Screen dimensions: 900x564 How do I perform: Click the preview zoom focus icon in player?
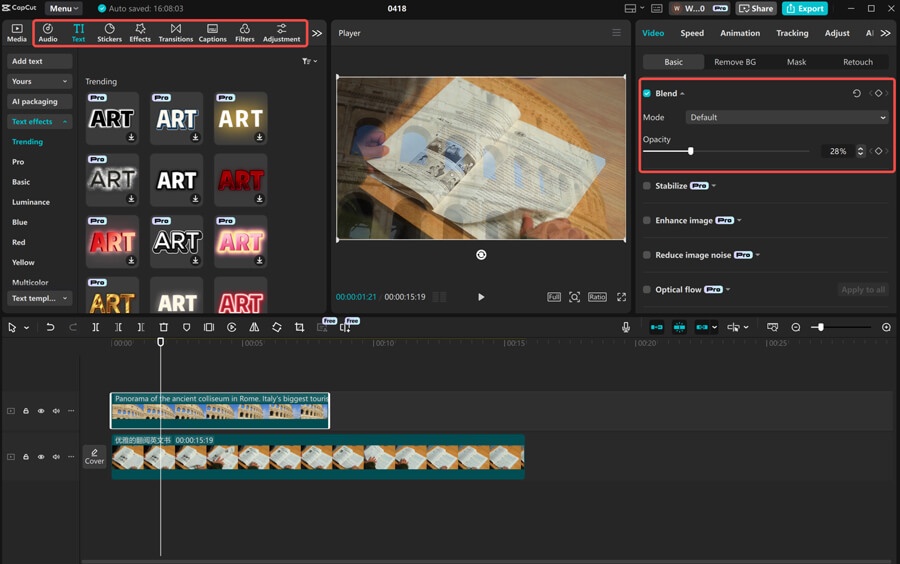[x=574, y=297]
